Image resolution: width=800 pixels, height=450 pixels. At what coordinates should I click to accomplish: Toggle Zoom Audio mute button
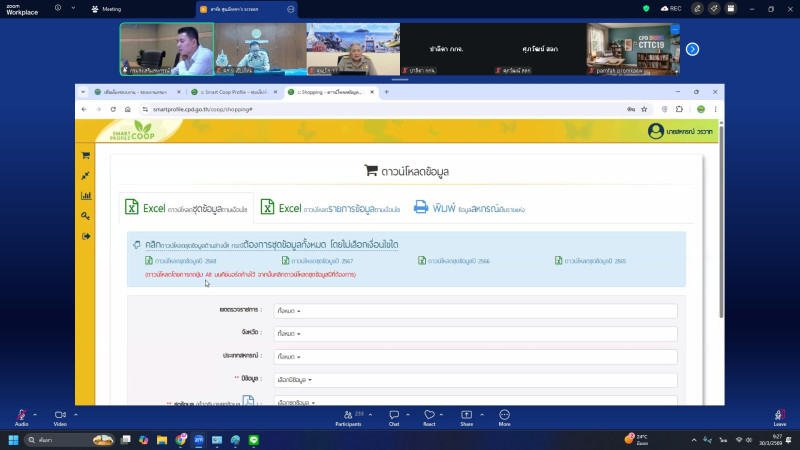tap(21, 417)
